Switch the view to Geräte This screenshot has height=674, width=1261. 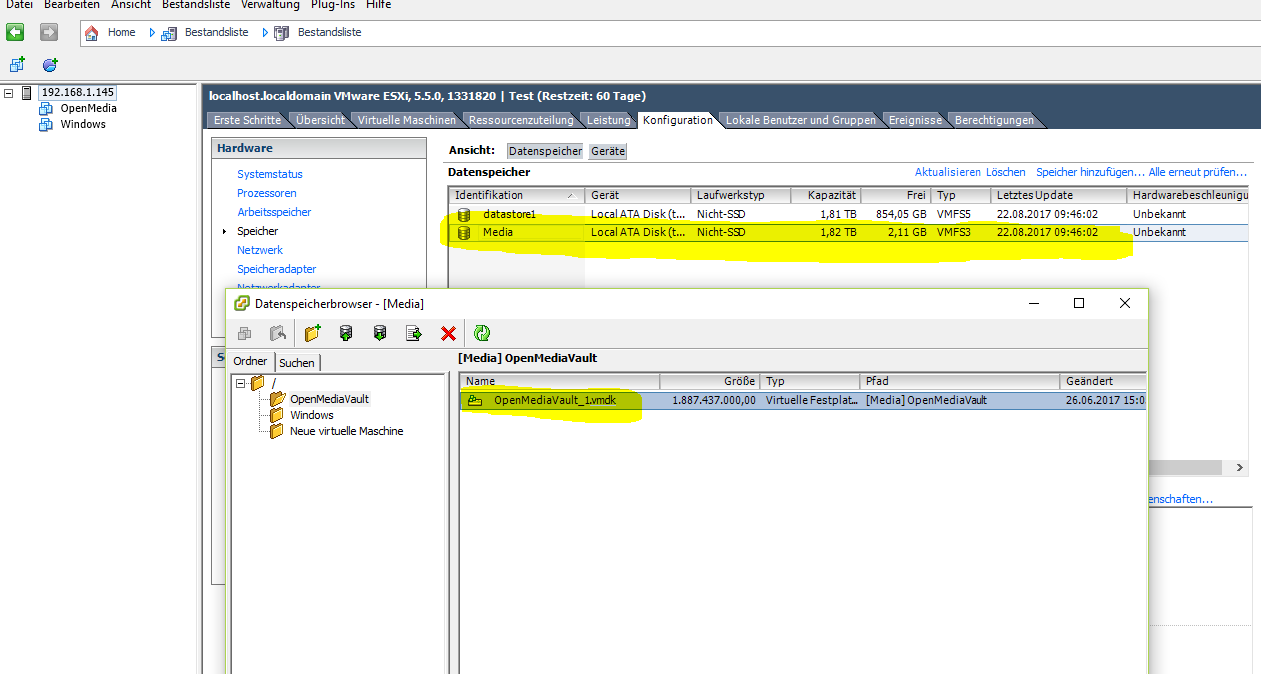pyautogui.click(x=608, y=151)
